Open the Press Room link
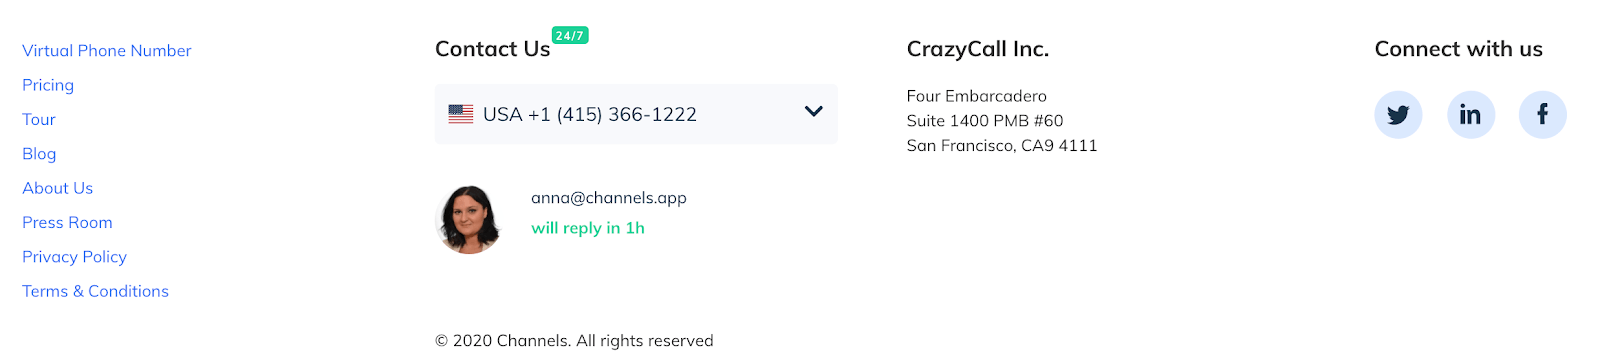Viewport: 1600px width, 360px height. [x=67, y=223]
